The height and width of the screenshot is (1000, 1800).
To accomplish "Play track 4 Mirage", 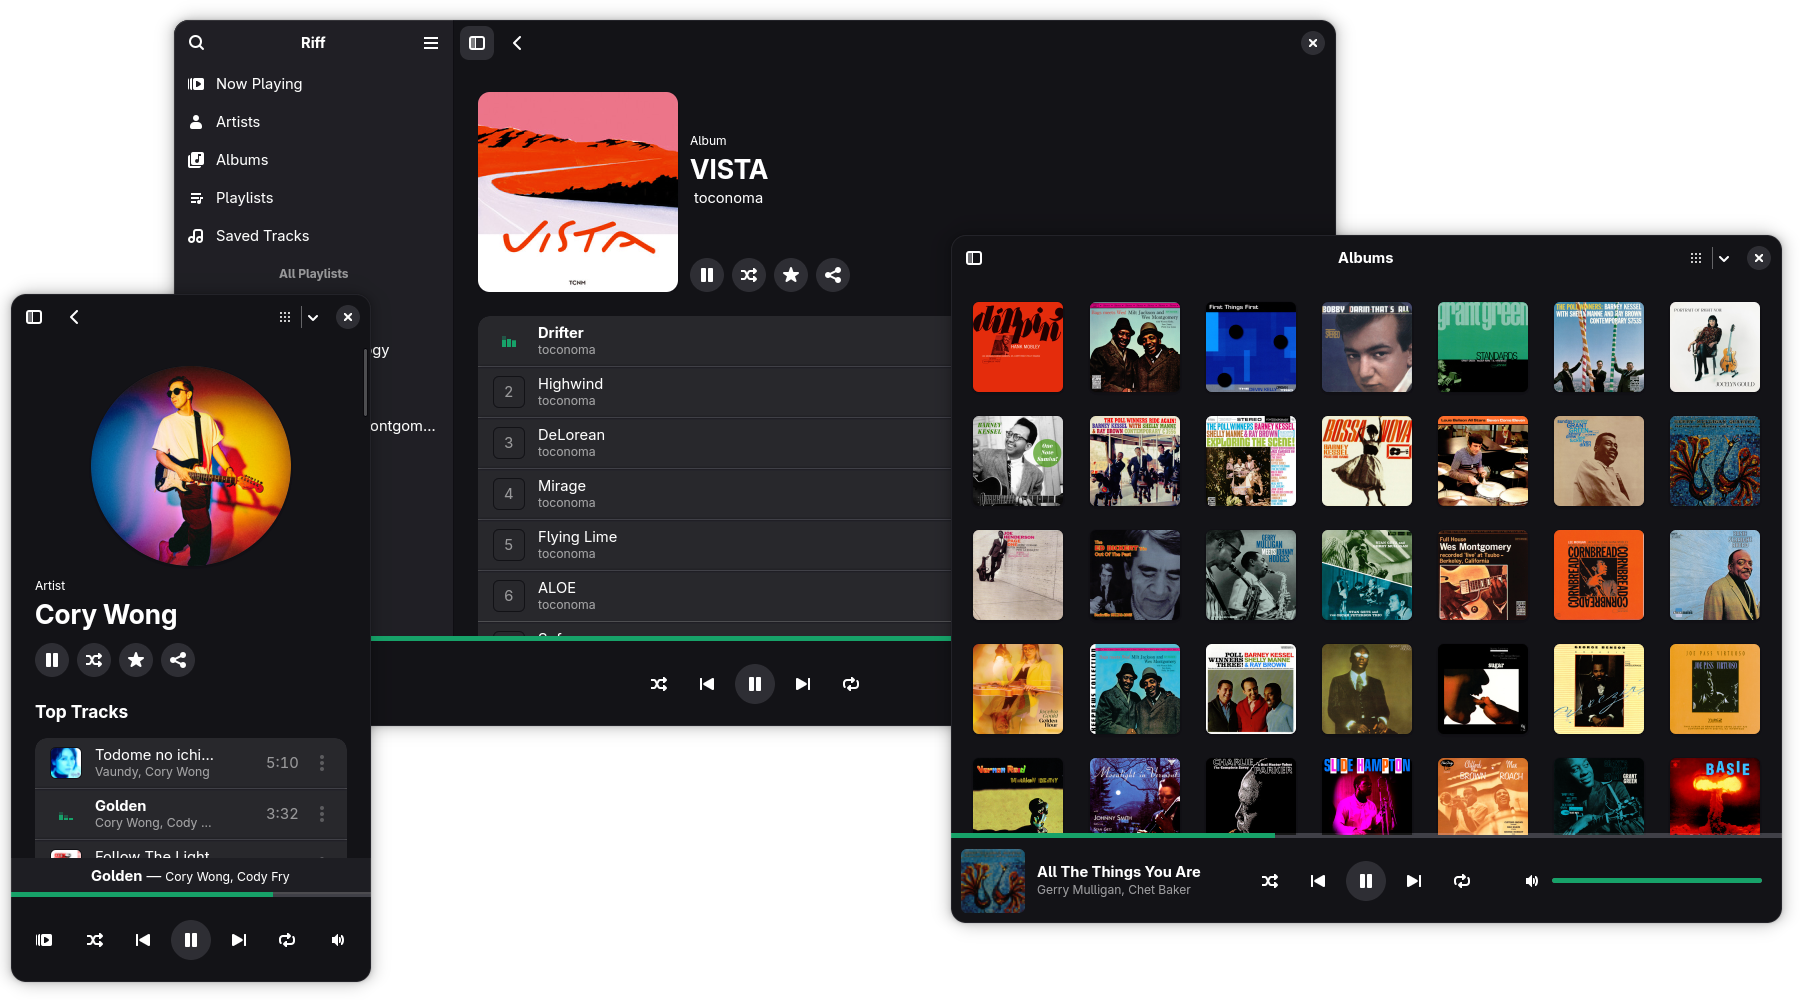I will pyautogui.click(x=714, y=494).
